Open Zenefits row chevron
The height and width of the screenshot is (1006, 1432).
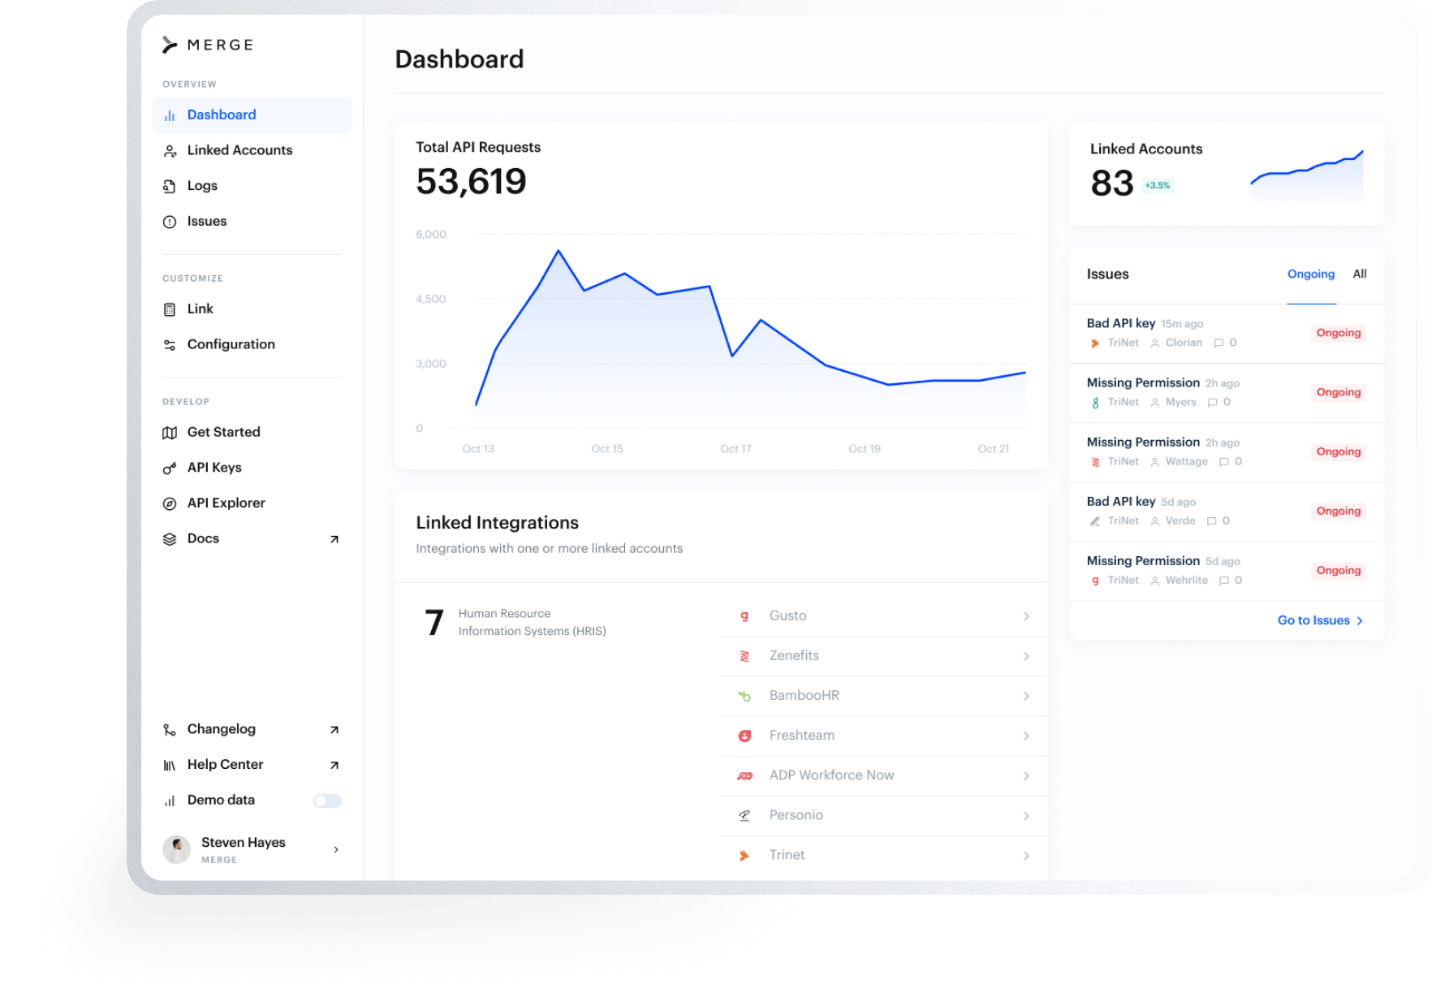tap(1026, 657)
